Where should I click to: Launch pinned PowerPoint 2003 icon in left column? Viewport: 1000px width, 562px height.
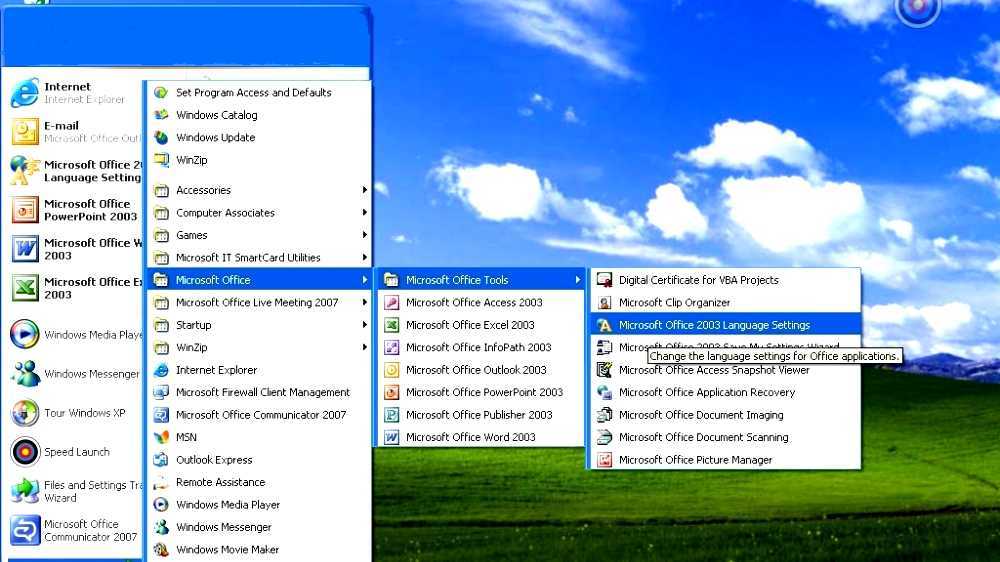pyautogui.click(x=25, y=210)
